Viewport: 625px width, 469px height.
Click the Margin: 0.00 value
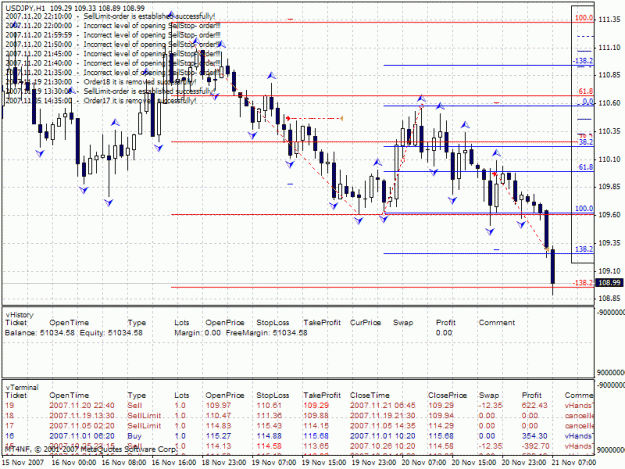point(197,333)
